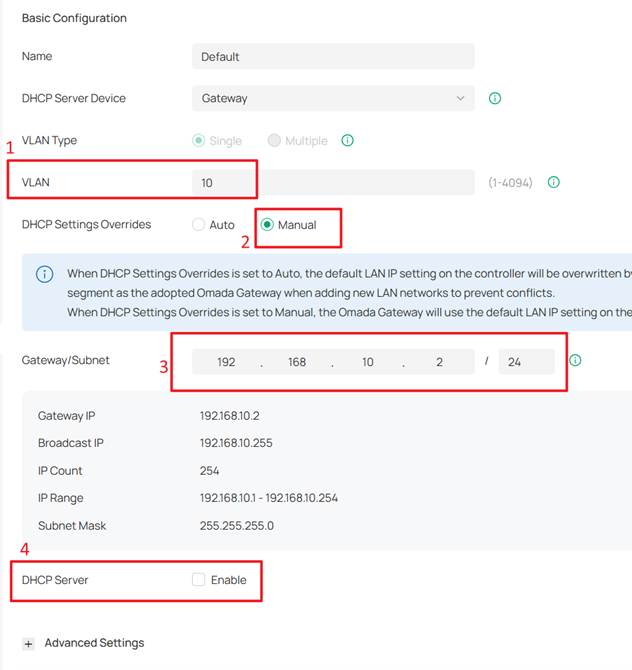Click Gateway IP value 192.168.10.2
The width and height of the screenshot is (632, 670).
click(229, 416)
